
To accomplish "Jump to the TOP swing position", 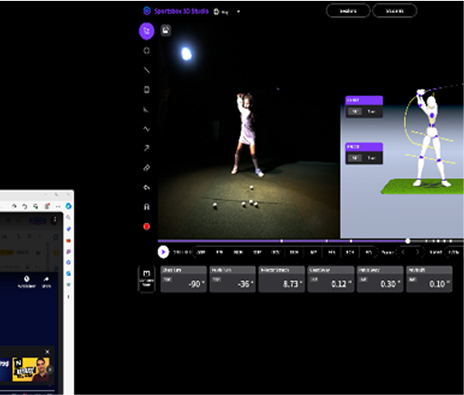I will point(257,252).
